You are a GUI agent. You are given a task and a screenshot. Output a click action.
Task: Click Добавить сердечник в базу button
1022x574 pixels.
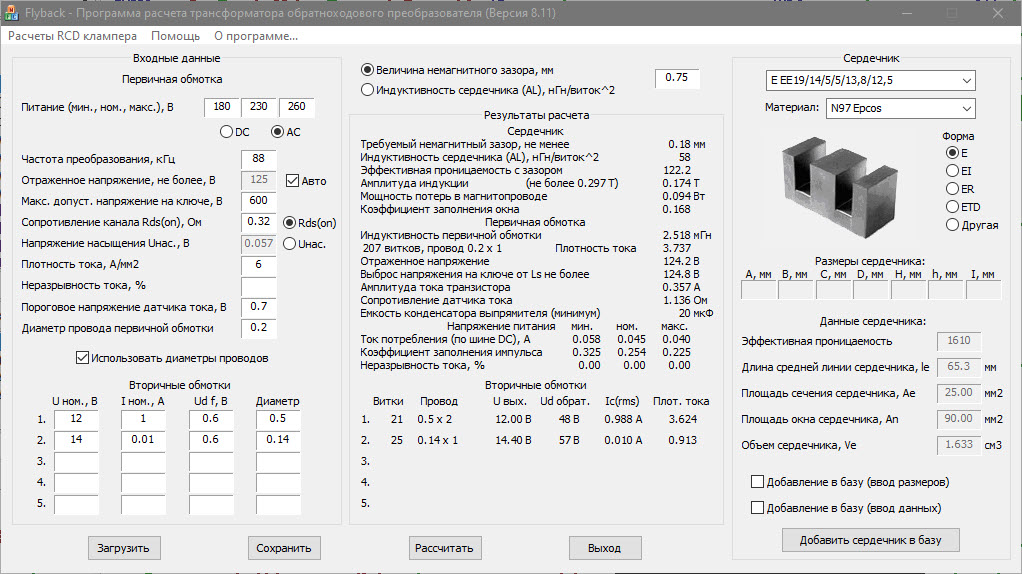(870, 539)
